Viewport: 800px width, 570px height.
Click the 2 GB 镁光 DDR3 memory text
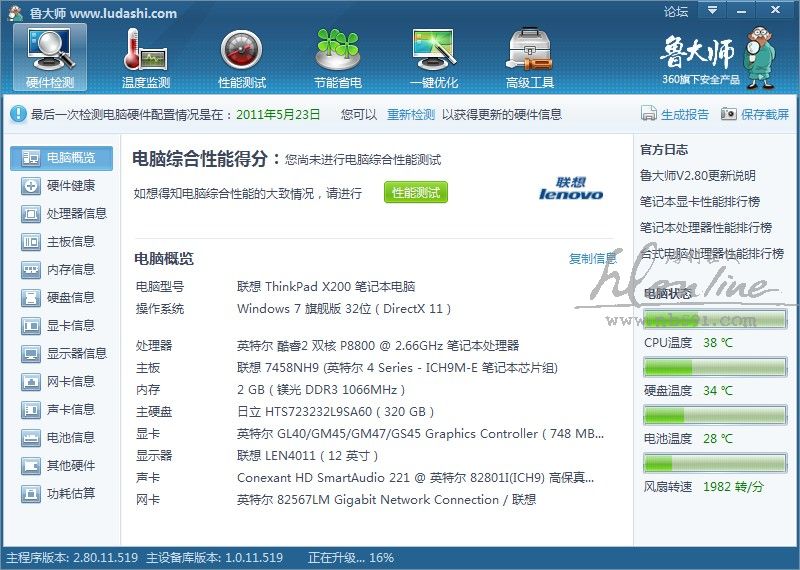[321, 390]
